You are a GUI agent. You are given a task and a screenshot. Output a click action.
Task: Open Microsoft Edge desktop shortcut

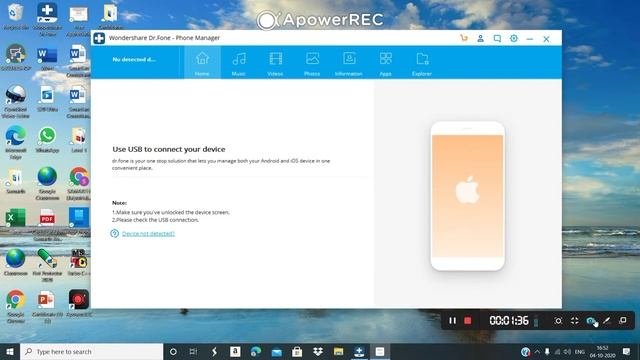[x=16, y=142]
